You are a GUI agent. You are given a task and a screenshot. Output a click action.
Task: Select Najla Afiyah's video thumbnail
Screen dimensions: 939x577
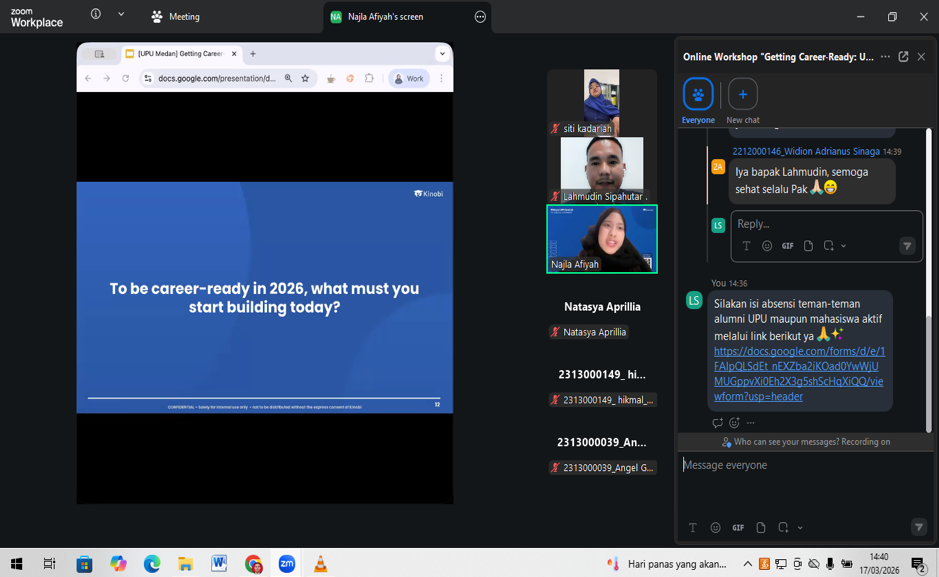pos(602,238)
